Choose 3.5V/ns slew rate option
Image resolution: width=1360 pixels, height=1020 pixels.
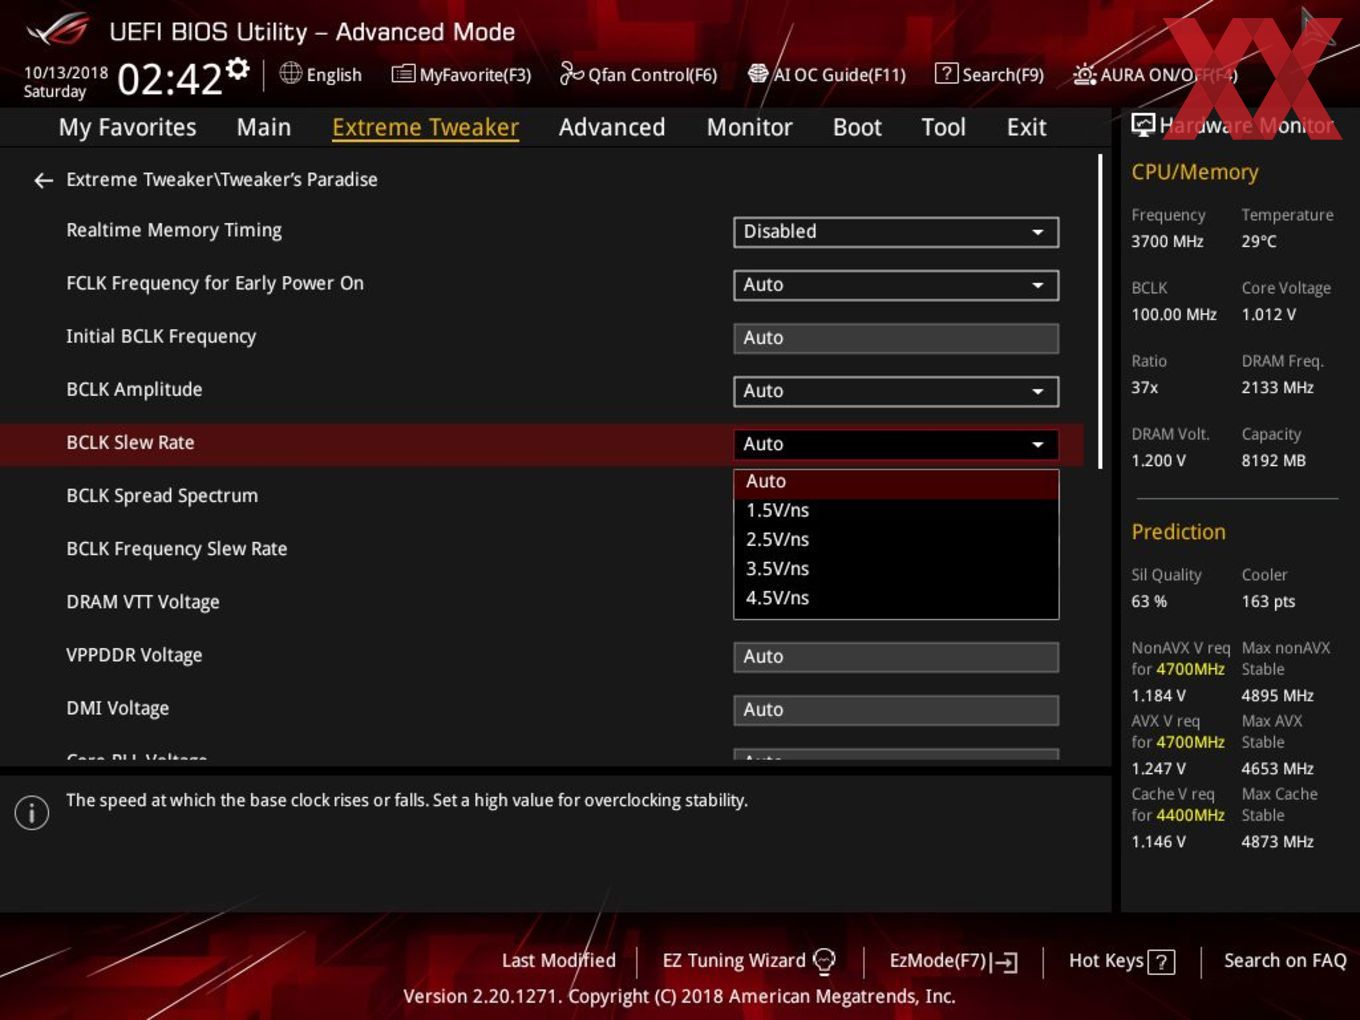896,569
